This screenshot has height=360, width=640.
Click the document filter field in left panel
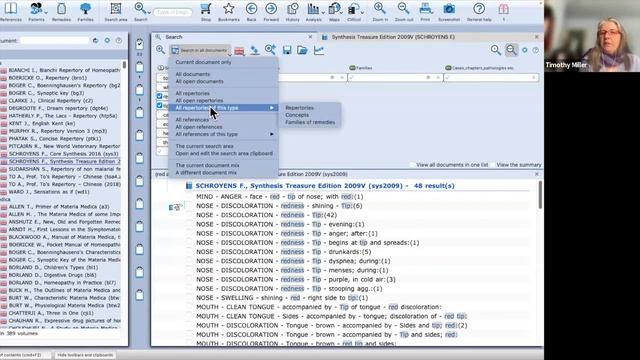[x=55, y=40]
